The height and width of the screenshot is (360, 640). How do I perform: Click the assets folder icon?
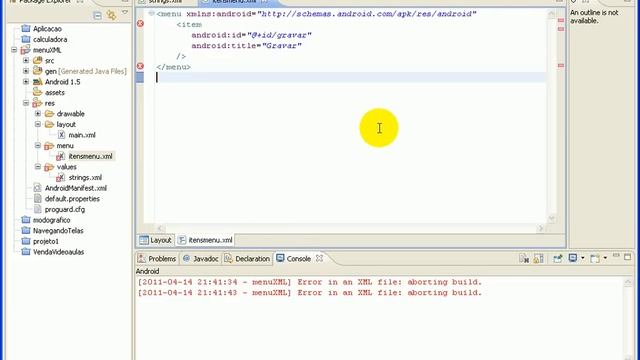click(38, 92)
